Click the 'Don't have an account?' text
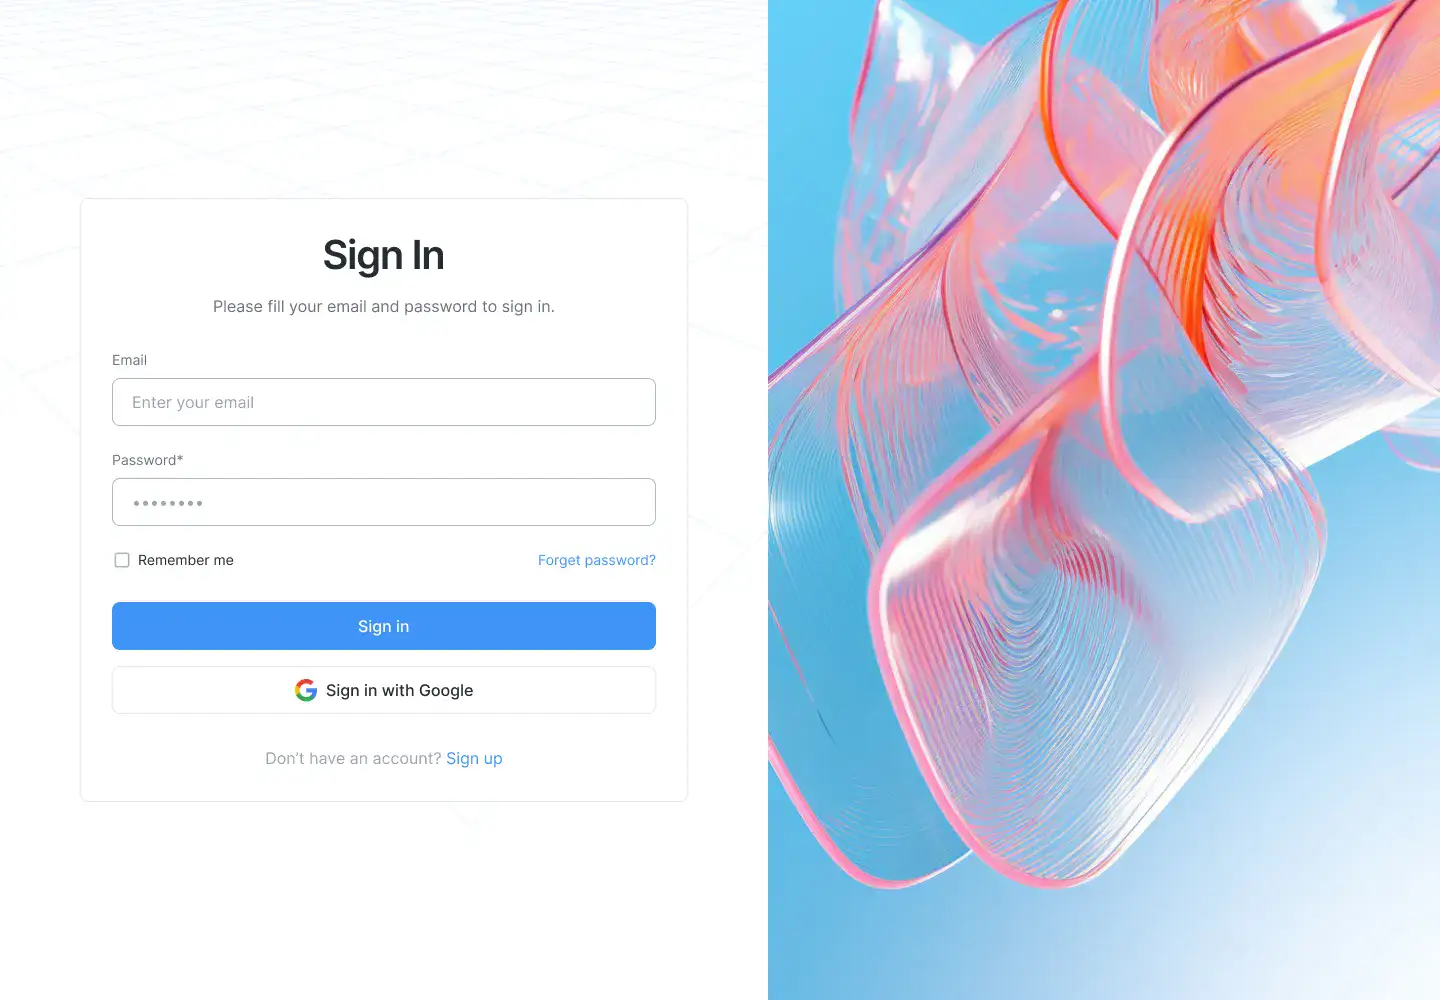Screen dimensions: 1440x1000 (353, 758)
